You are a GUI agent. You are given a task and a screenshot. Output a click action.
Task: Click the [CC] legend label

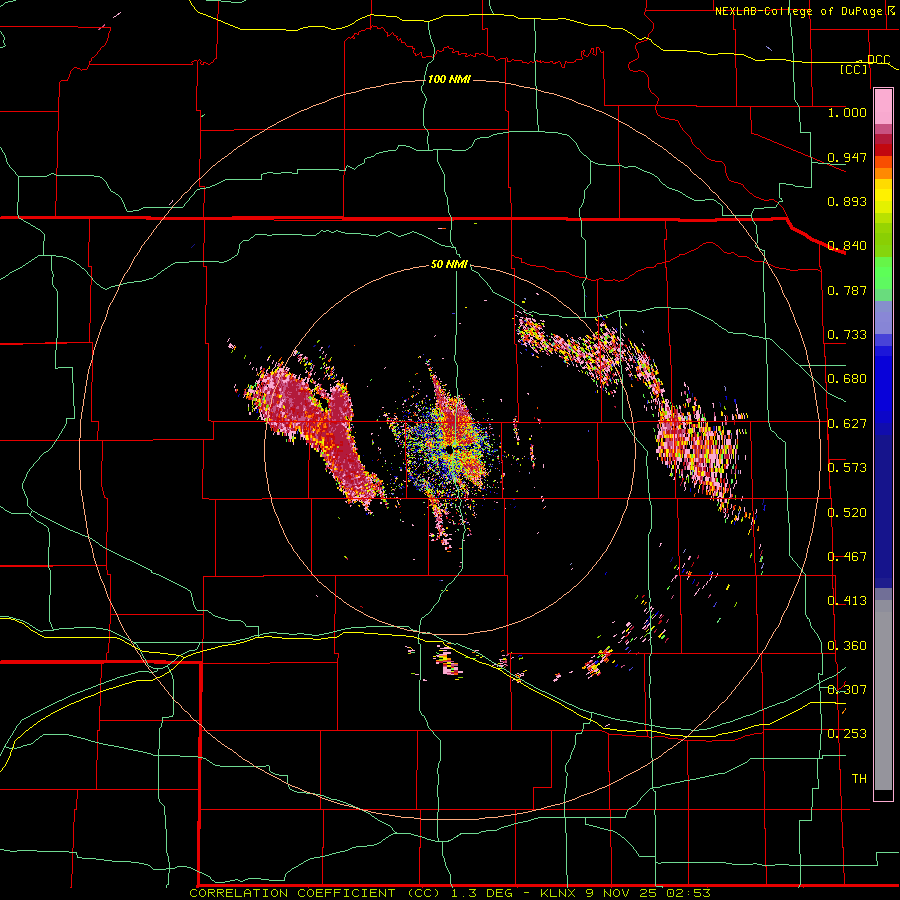(x=854, y=69)
